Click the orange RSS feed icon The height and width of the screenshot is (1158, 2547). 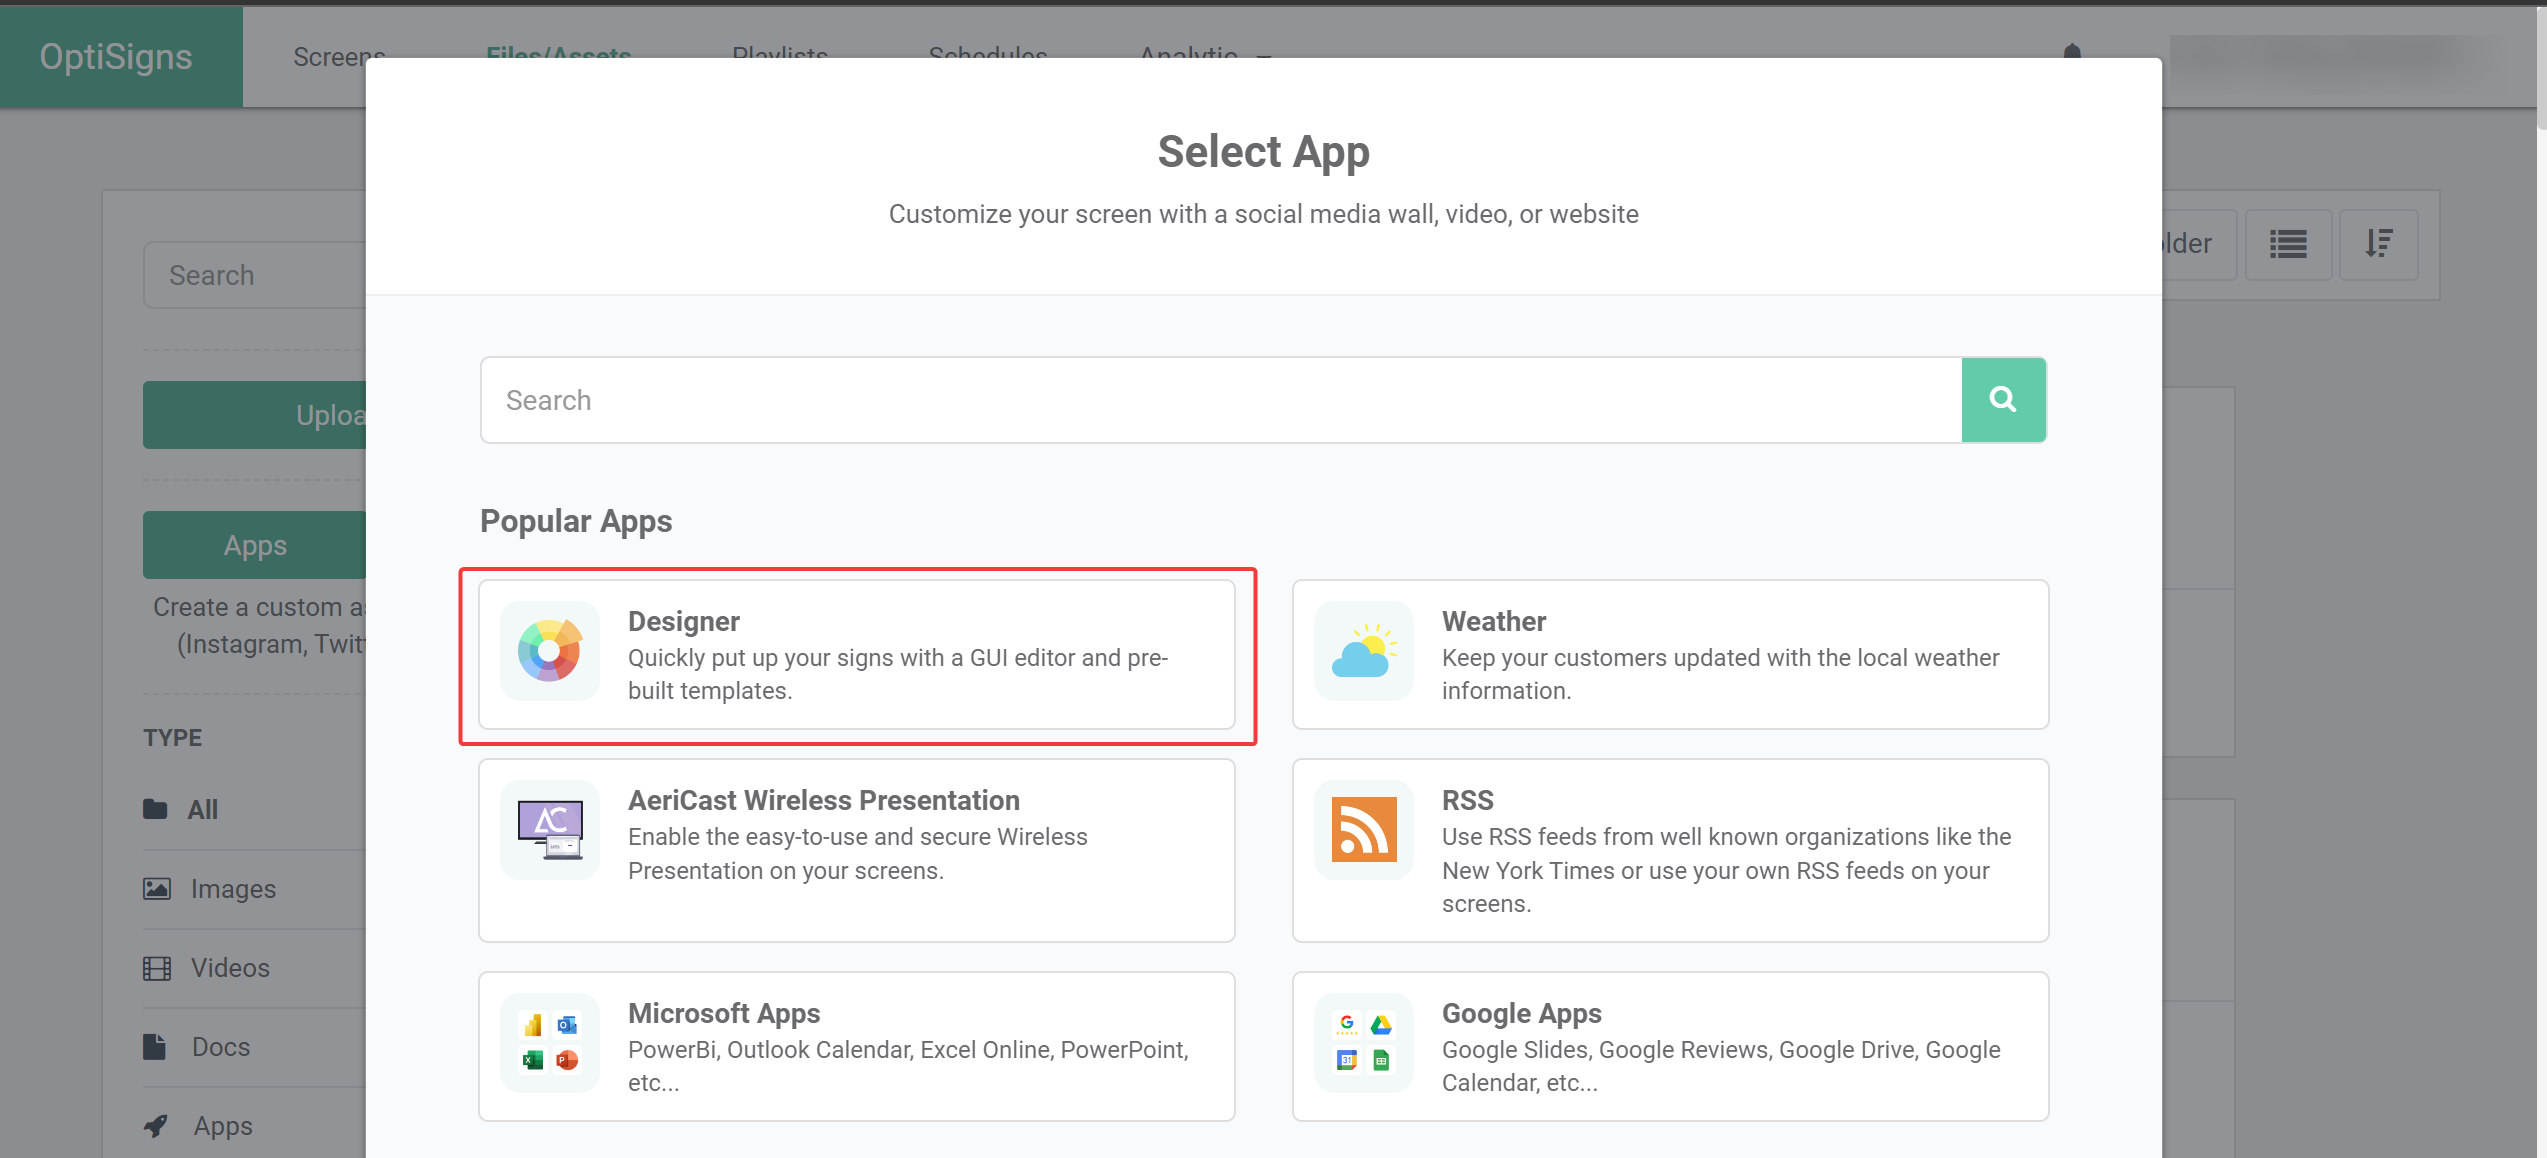point(1364,829)
